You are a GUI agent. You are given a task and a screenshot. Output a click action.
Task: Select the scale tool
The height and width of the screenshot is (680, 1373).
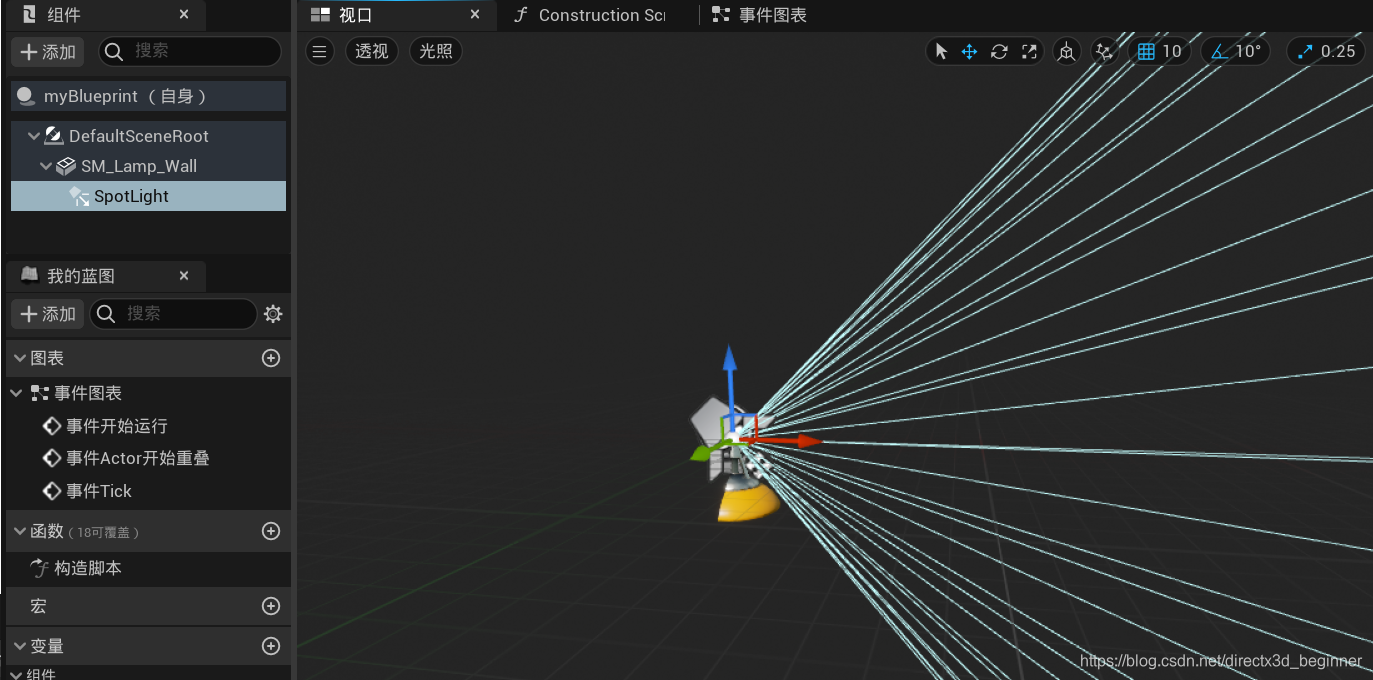click(x=1029, y=51)
